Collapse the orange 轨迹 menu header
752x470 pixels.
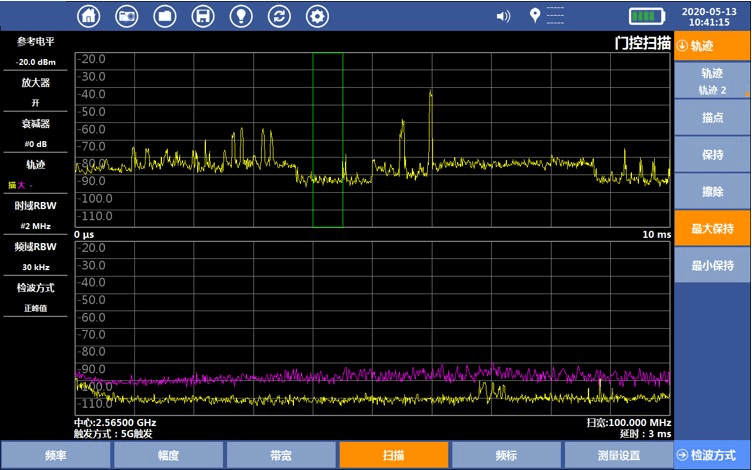click(x=712, y=45)
